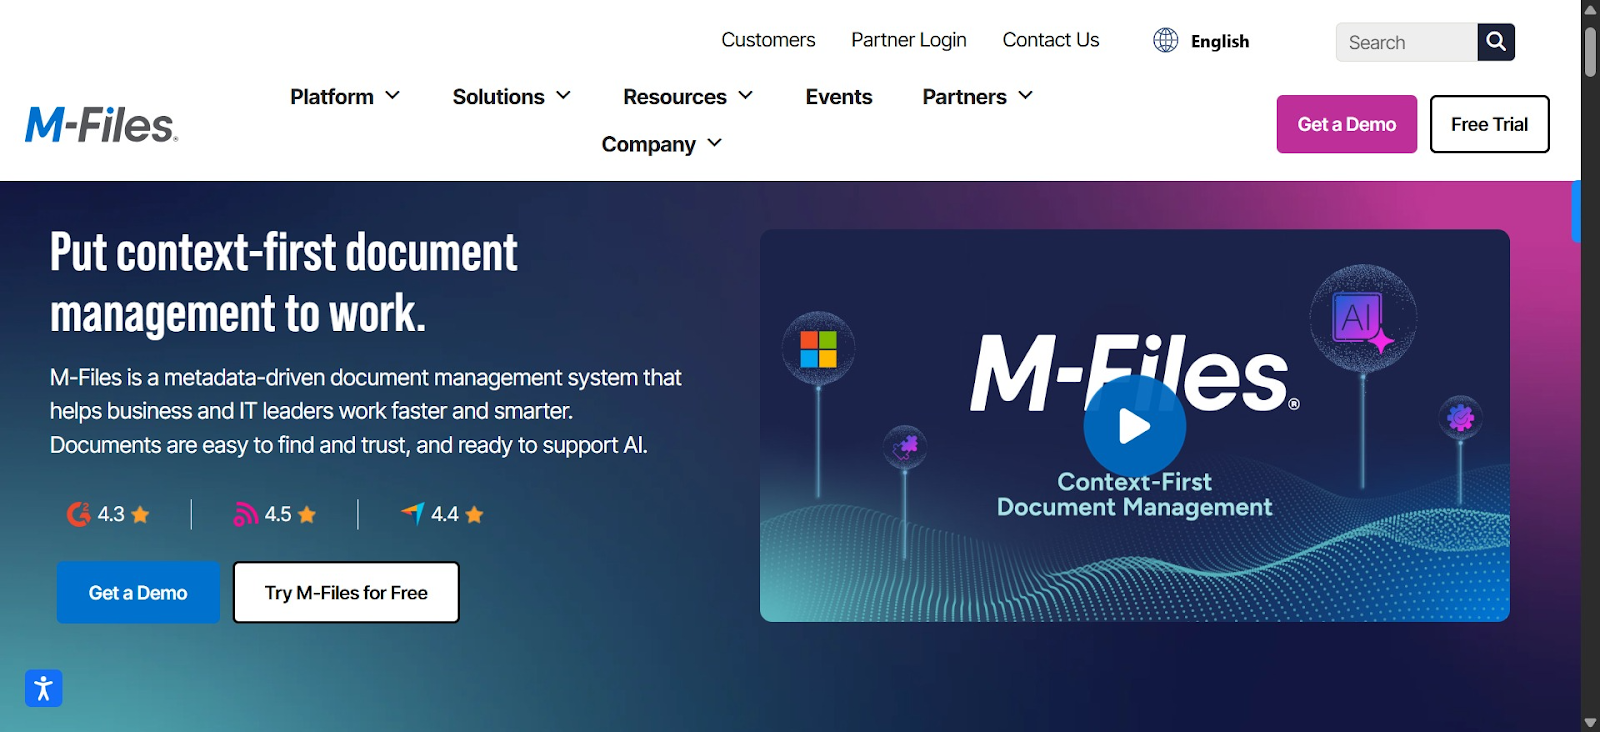Click the pink Get a Demo button
The height and width of the screenshot is (732, 1600).
click(1347, 124)
